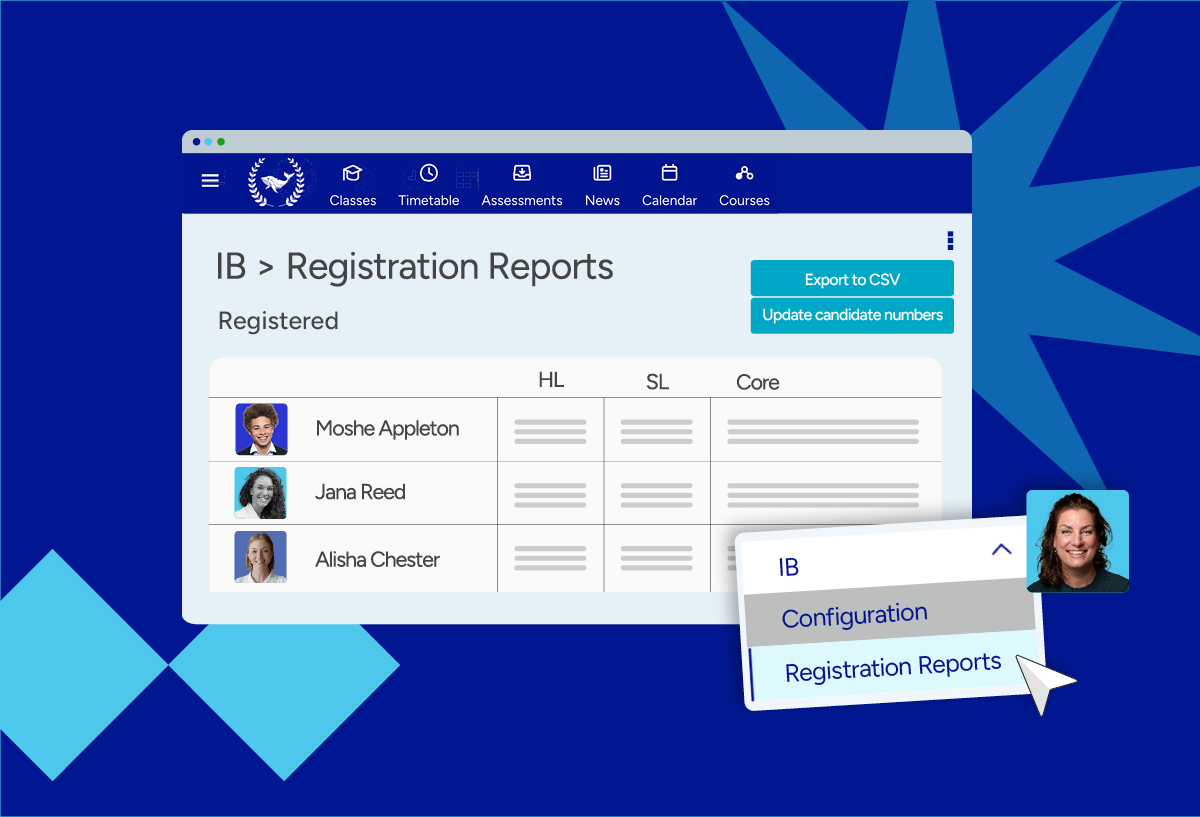Click the Calendar page icon
This screenshot has height=817, width=1200.
tap(670, 173)
